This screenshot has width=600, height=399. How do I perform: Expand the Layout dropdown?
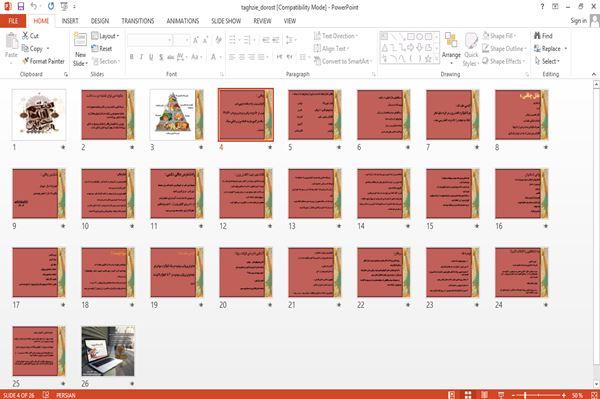click(105, 36)
